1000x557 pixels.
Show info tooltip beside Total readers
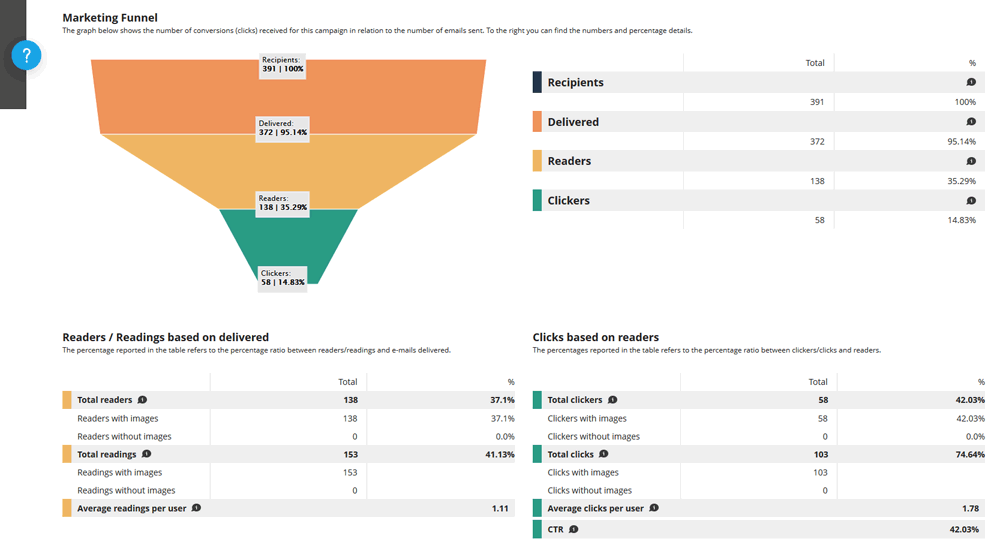tap(142, 400)
